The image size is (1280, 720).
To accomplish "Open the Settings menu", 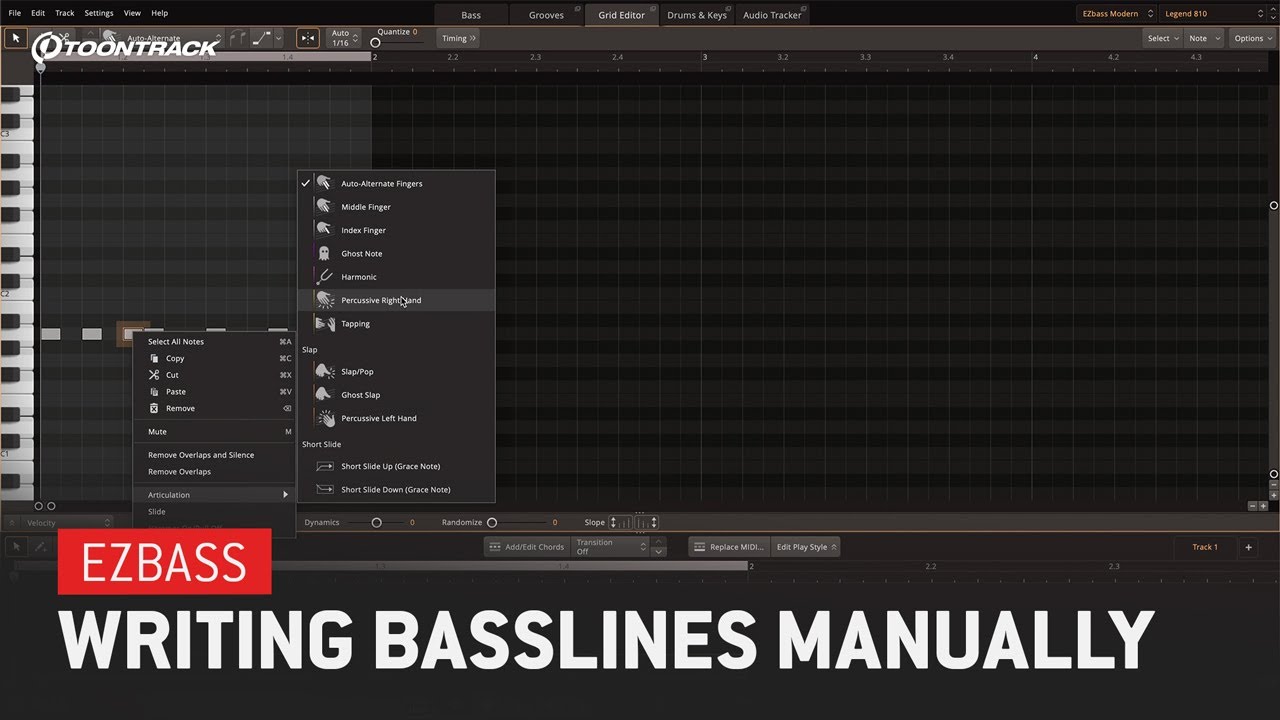I will click(99, 13).
